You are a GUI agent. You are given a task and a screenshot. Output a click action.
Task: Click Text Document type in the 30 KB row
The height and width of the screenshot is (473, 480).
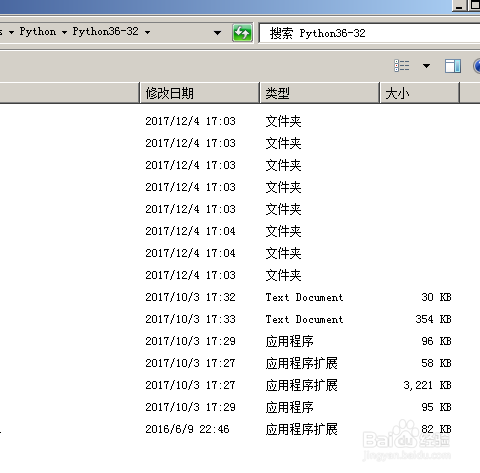[304, 297]
